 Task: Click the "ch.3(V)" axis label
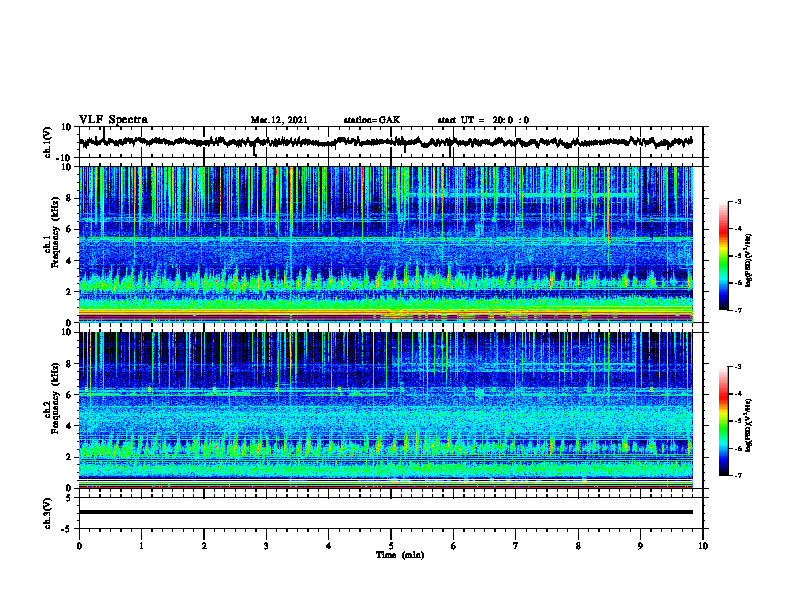(48, 514)
